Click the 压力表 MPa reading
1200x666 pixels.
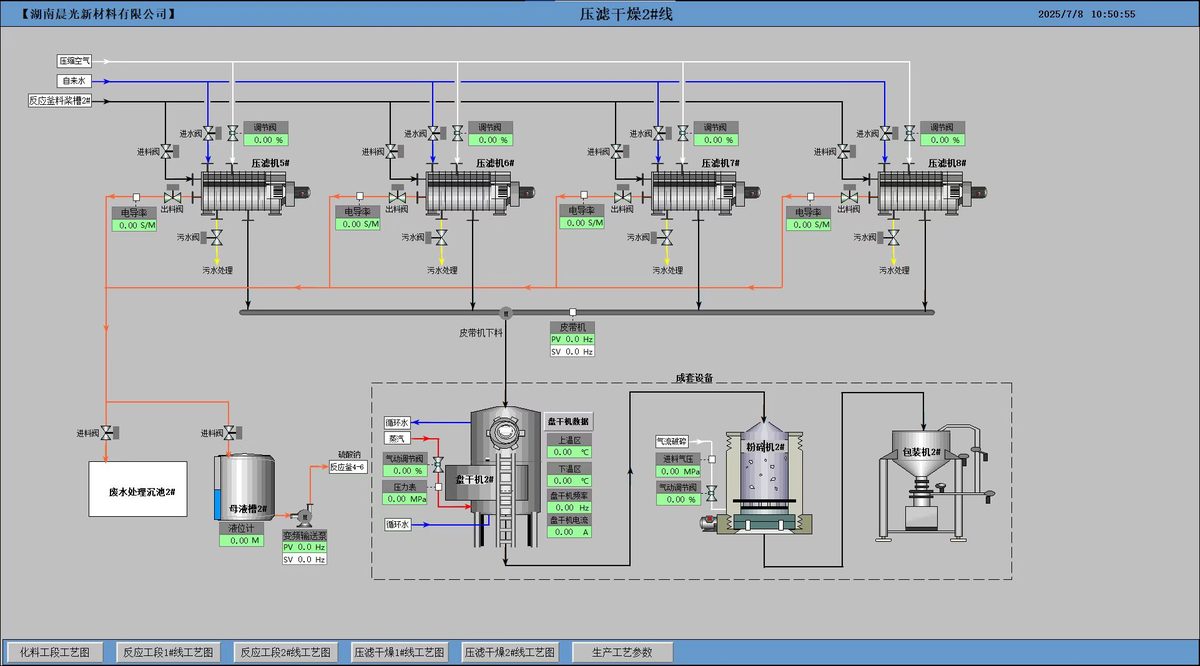(406, 498)
